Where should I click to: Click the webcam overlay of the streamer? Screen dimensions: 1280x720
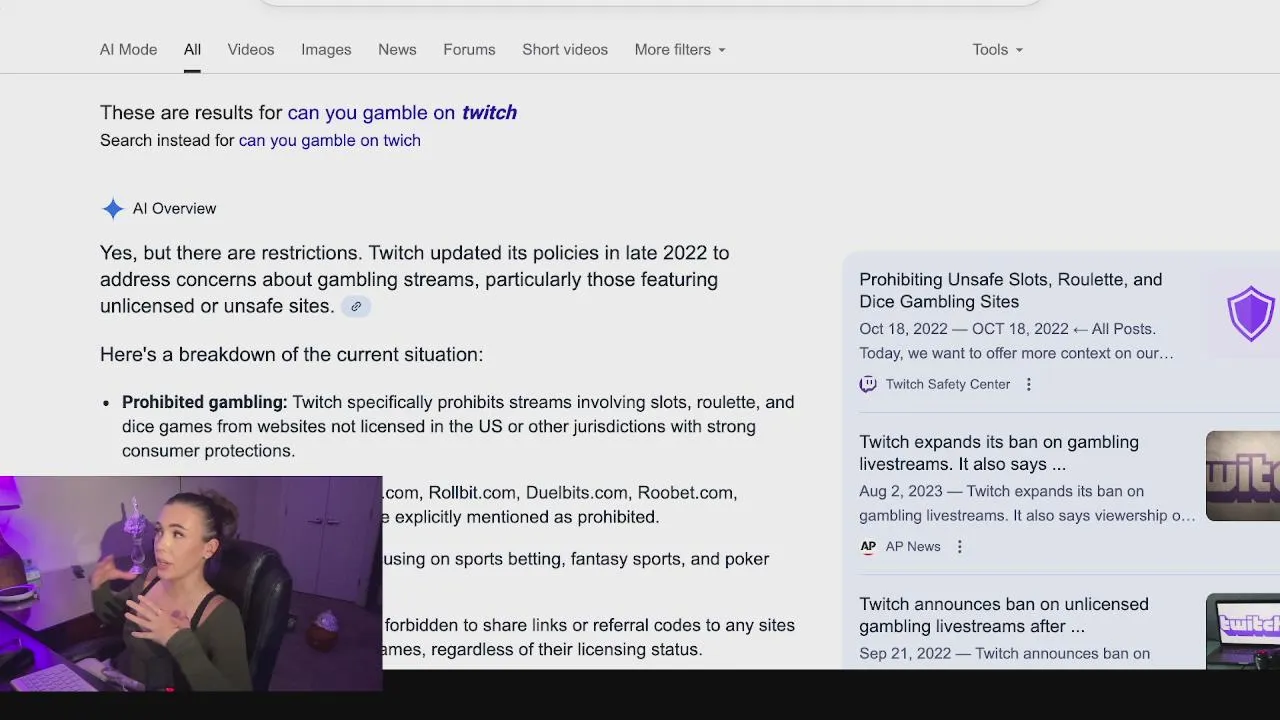point(191,584)
